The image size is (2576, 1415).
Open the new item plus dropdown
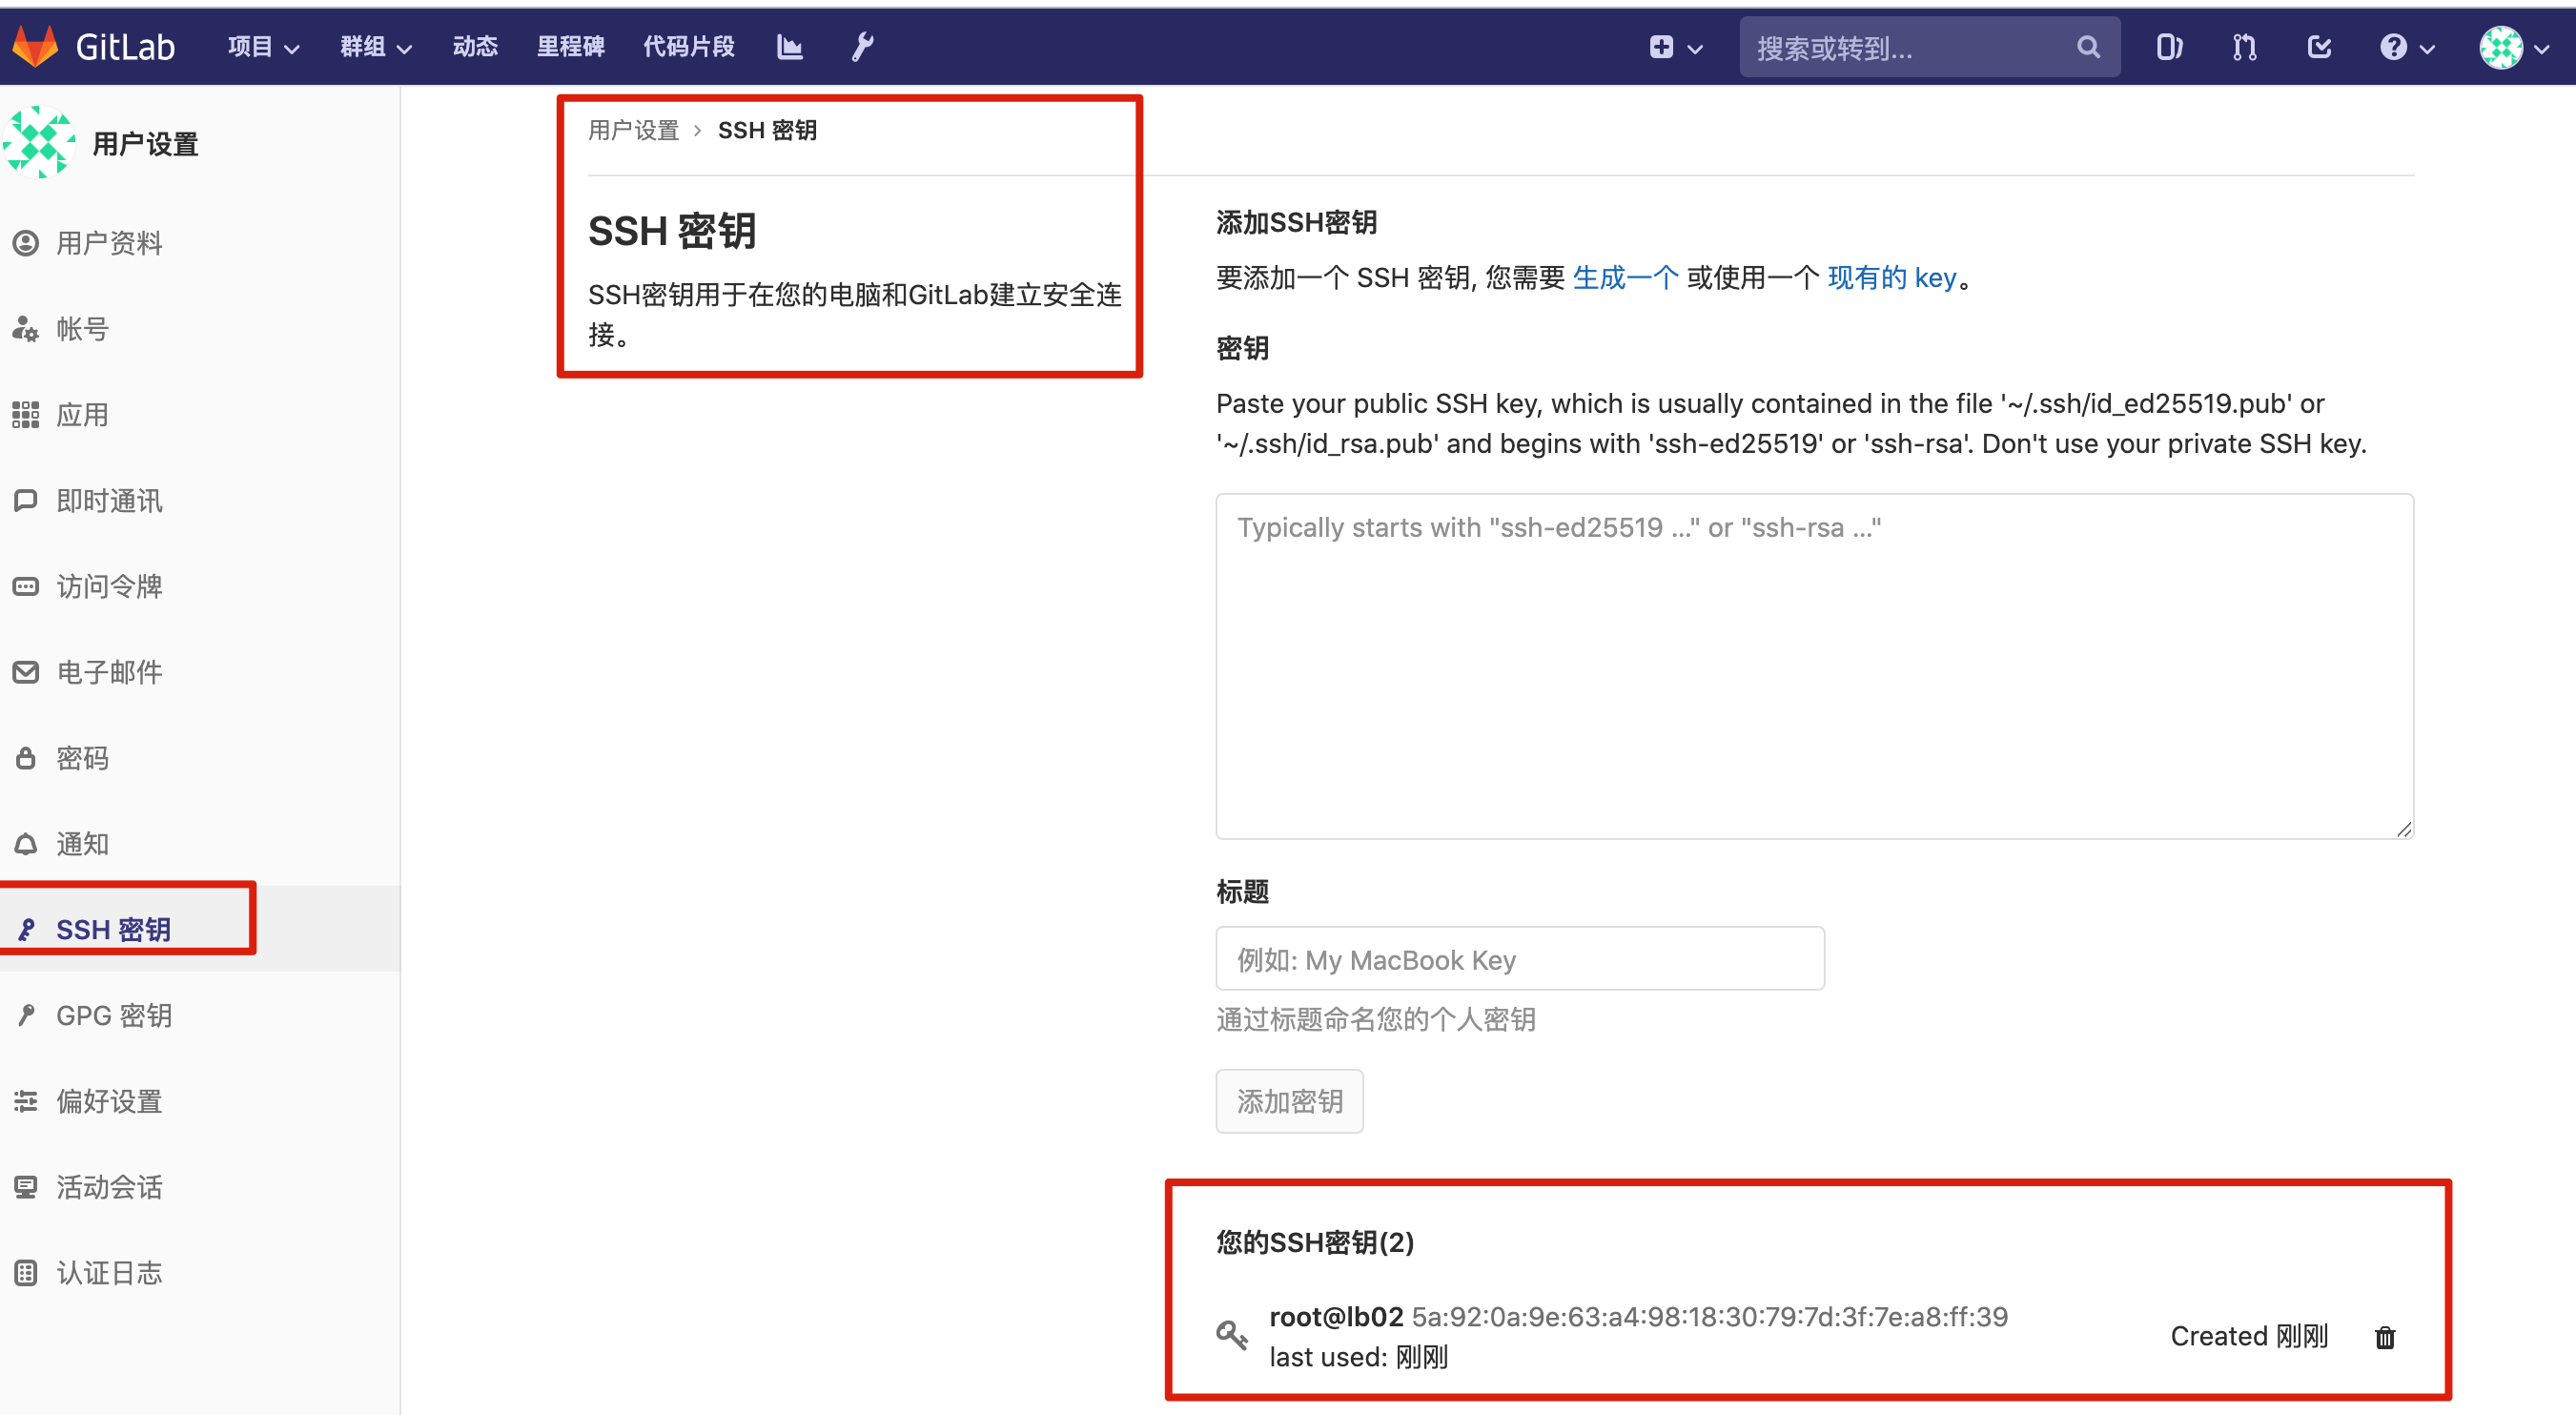point(1675,47)
